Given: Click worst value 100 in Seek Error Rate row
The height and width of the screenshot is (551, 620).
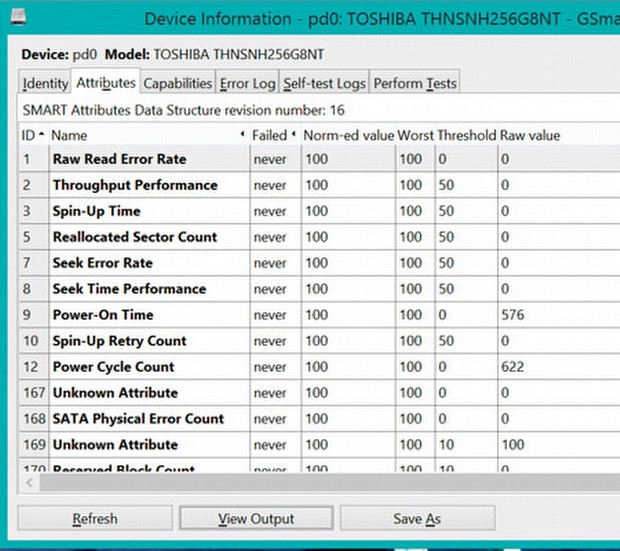Looking at the screenshot, I should (x=411, y=263).
